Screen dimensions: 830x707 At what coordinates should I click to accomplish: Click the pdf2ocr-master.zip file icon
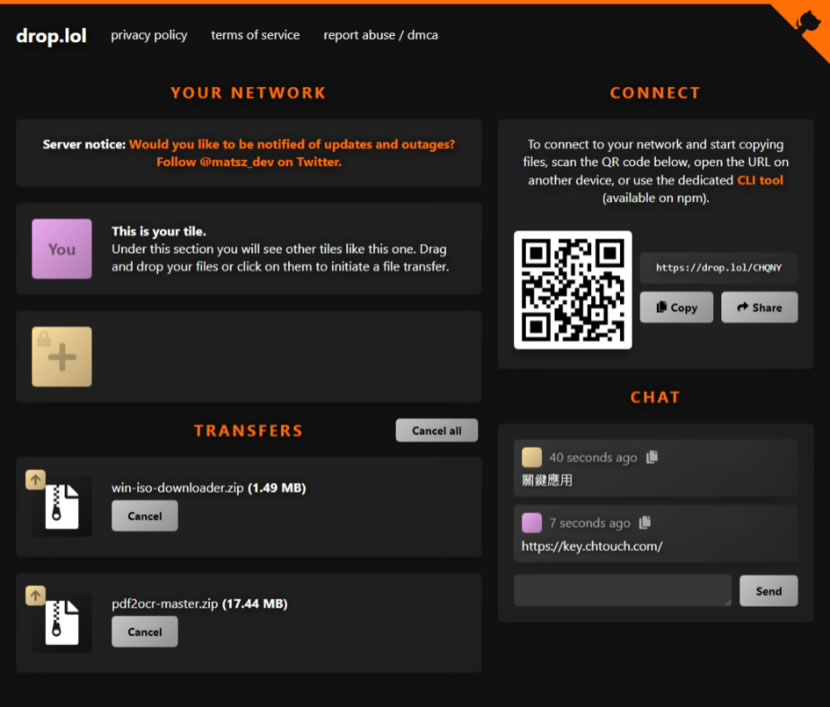click(62, 621)
